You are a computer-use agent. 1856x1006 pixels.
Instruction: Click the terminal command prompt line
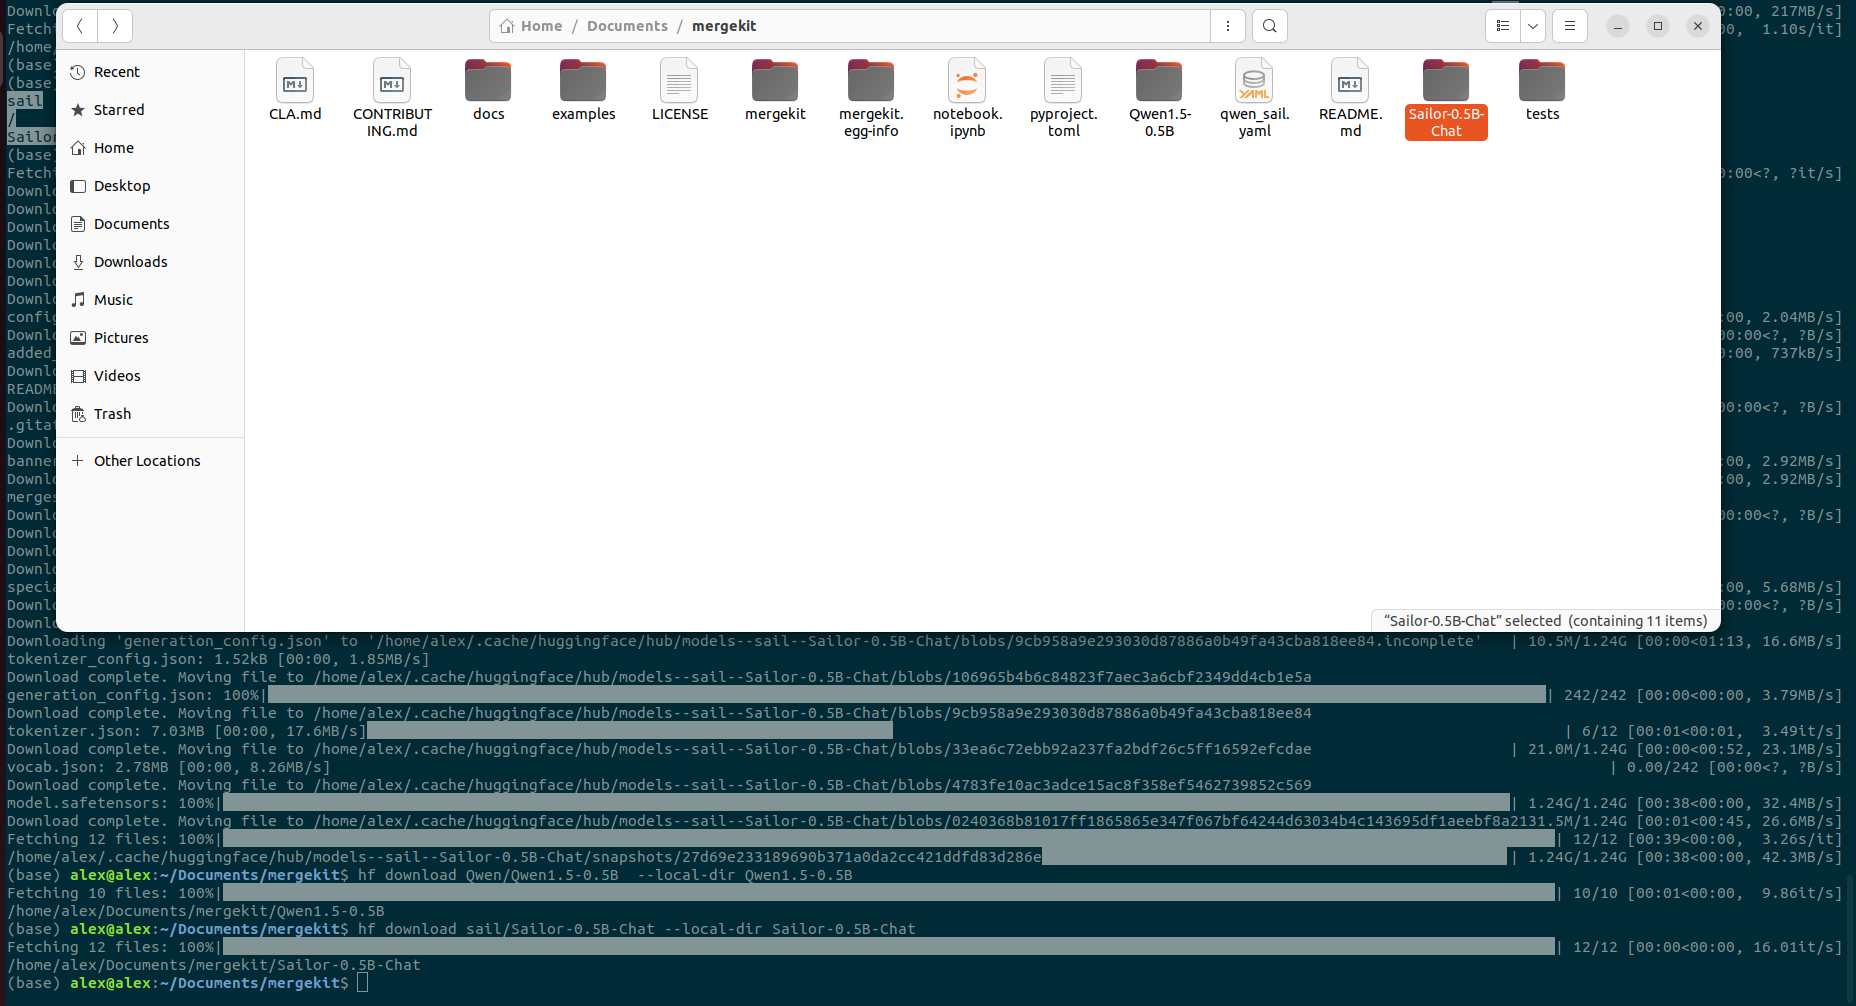600,984
